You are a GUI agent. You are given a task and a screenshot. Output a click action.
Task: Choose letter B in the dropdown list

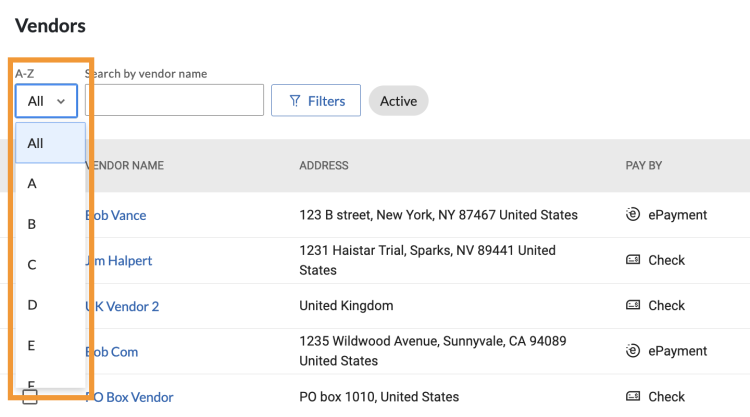tap(50, 224)
